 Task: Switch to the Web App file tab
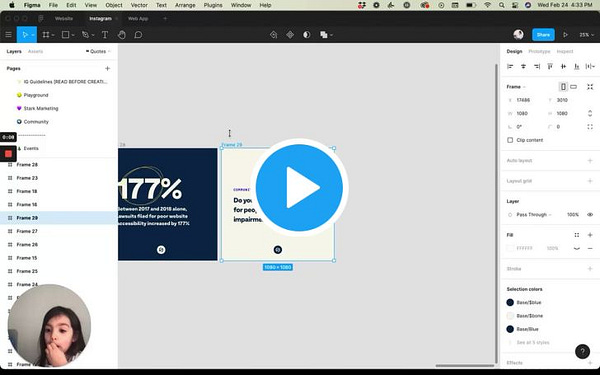[138, 18]
